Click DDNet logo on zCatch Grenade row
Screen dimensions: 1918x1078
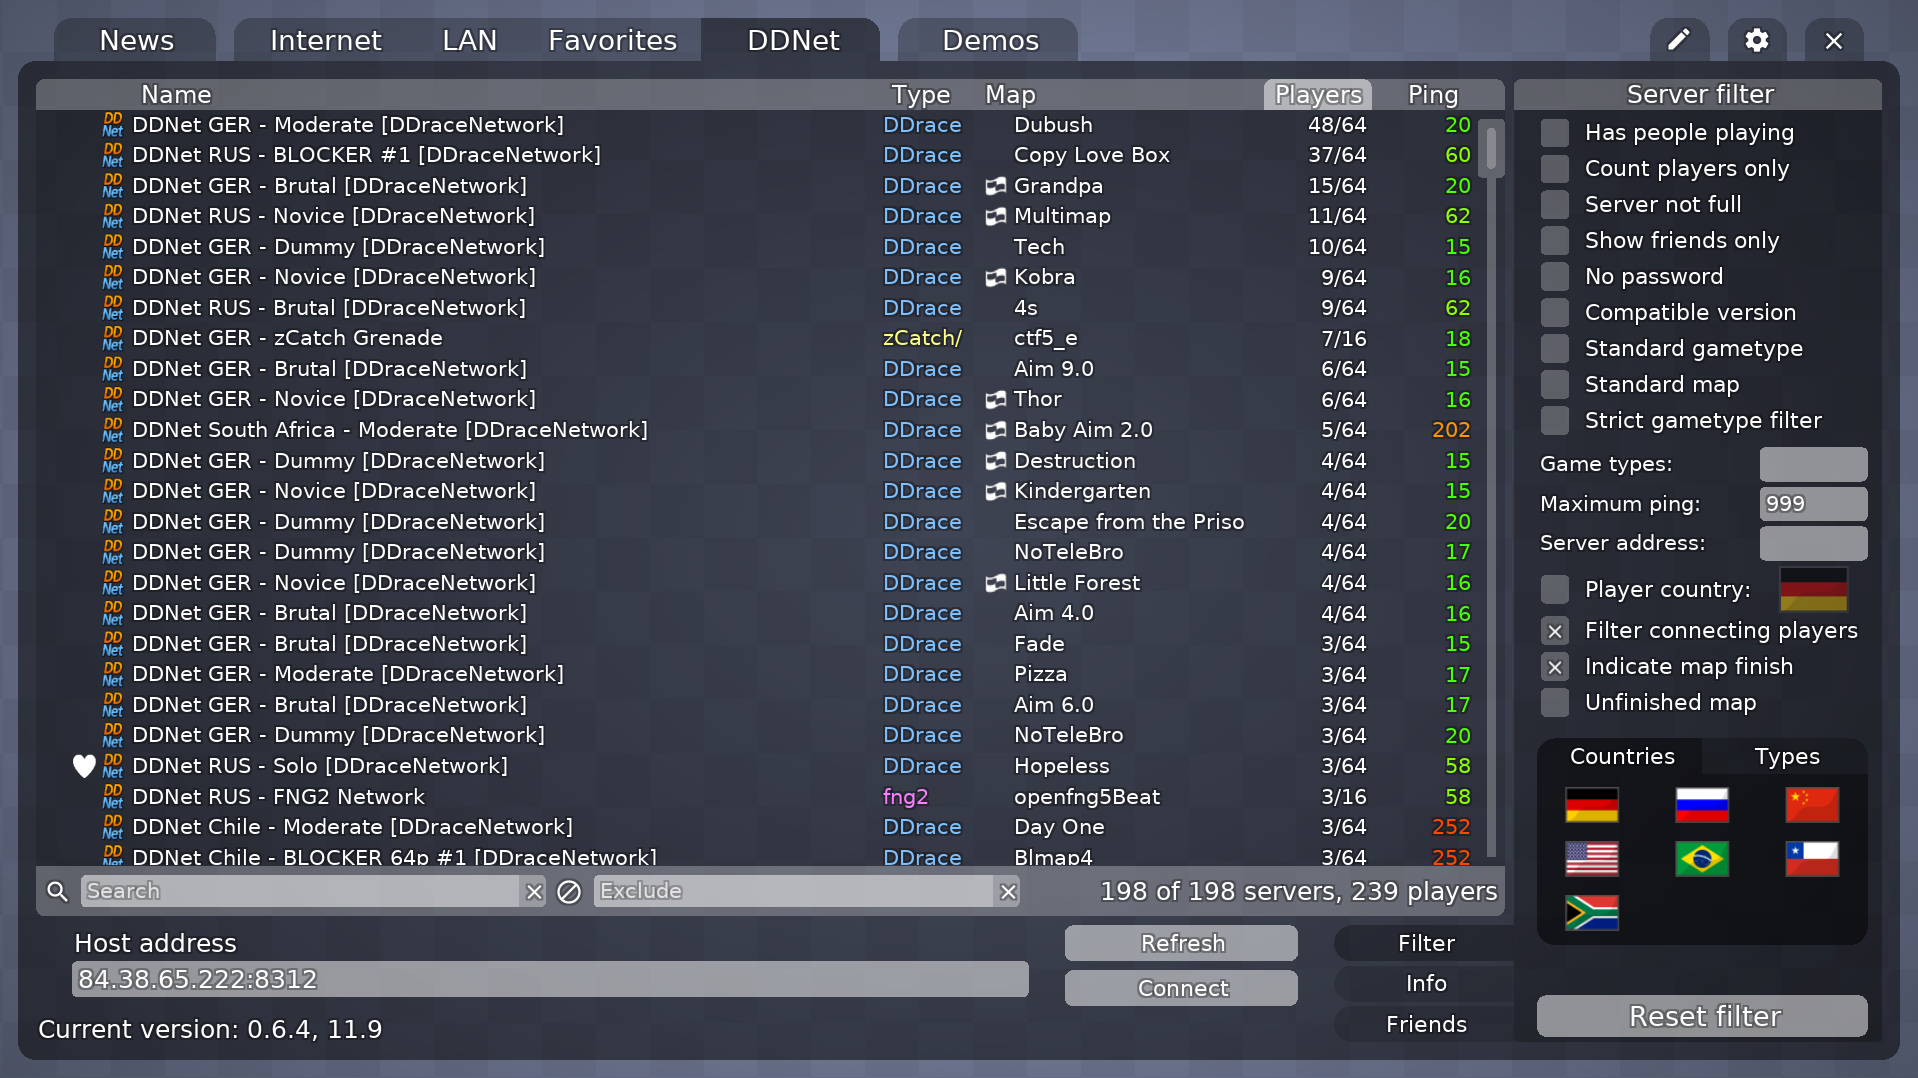[113, 338]
